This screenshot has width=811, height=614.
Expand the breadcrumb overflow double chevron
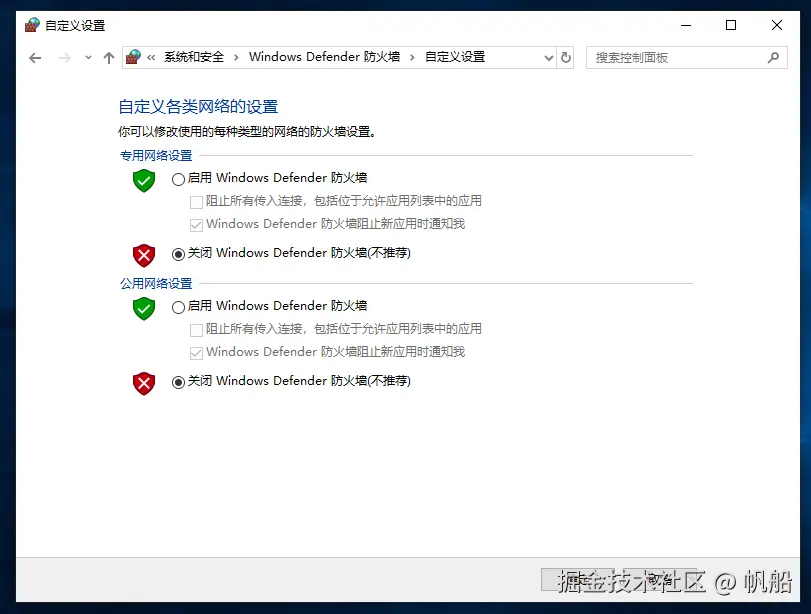pos(151,57)
